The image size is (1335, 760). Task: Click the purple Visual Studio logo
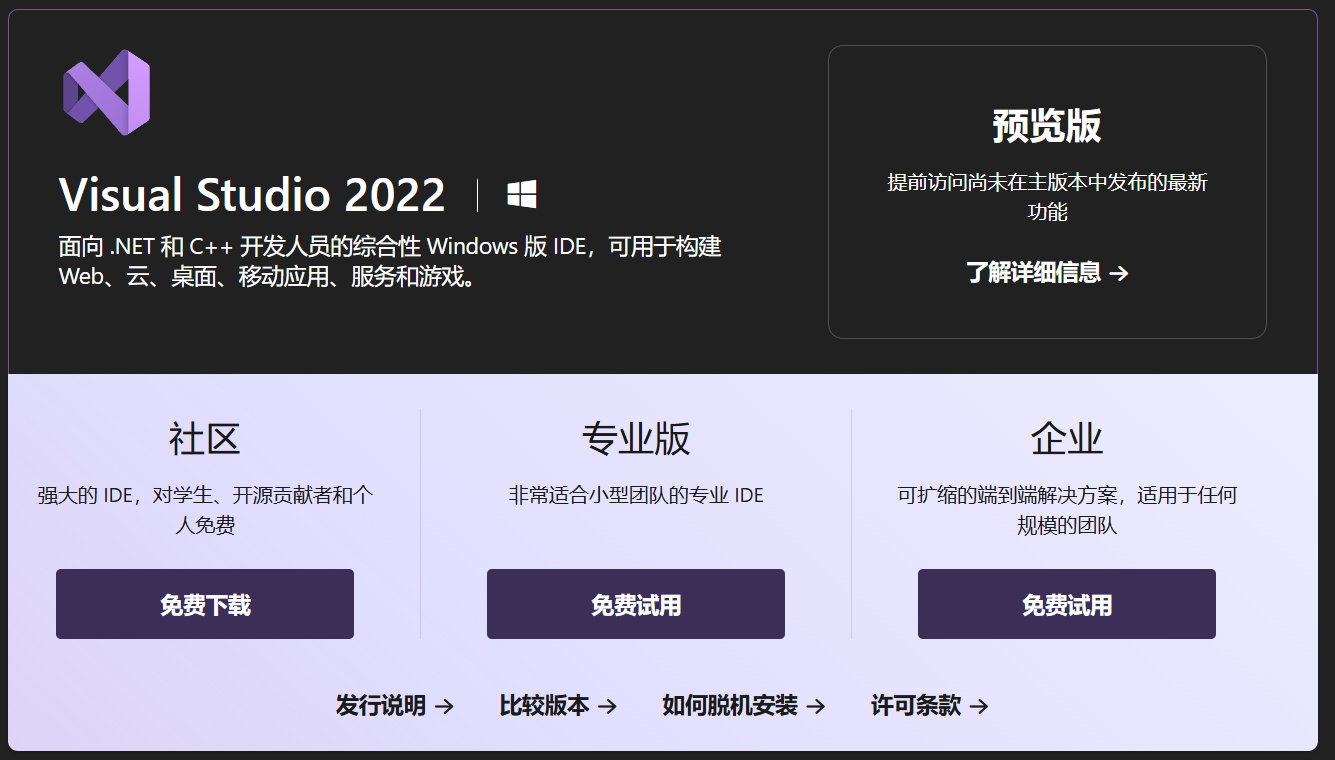click(x=106, y=92)
